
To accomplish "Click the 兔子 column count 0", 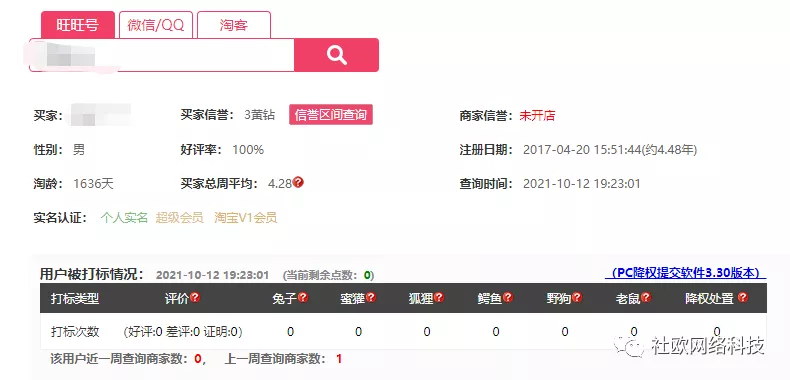I will coord(290,332).
